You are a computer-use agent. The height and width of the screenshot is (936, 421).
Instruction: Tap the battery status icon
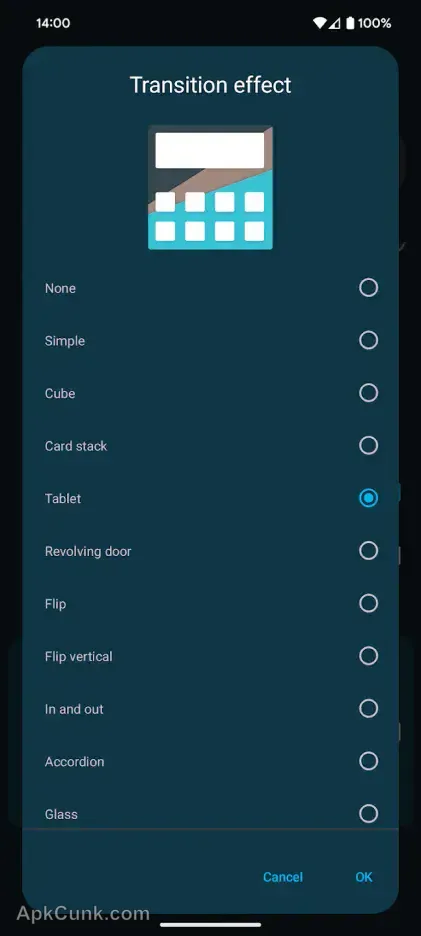point(350,23)
